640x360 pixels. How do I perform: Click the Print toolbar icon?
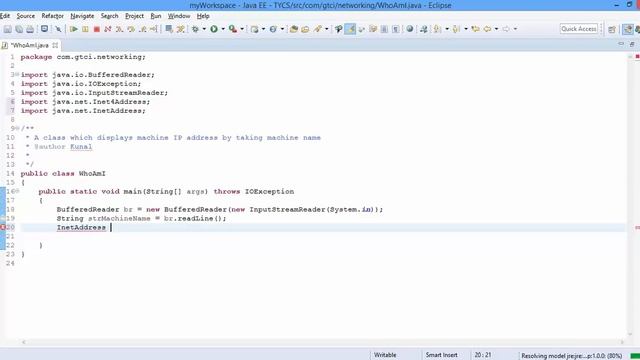pyautogui.click(x=30, y=29)
